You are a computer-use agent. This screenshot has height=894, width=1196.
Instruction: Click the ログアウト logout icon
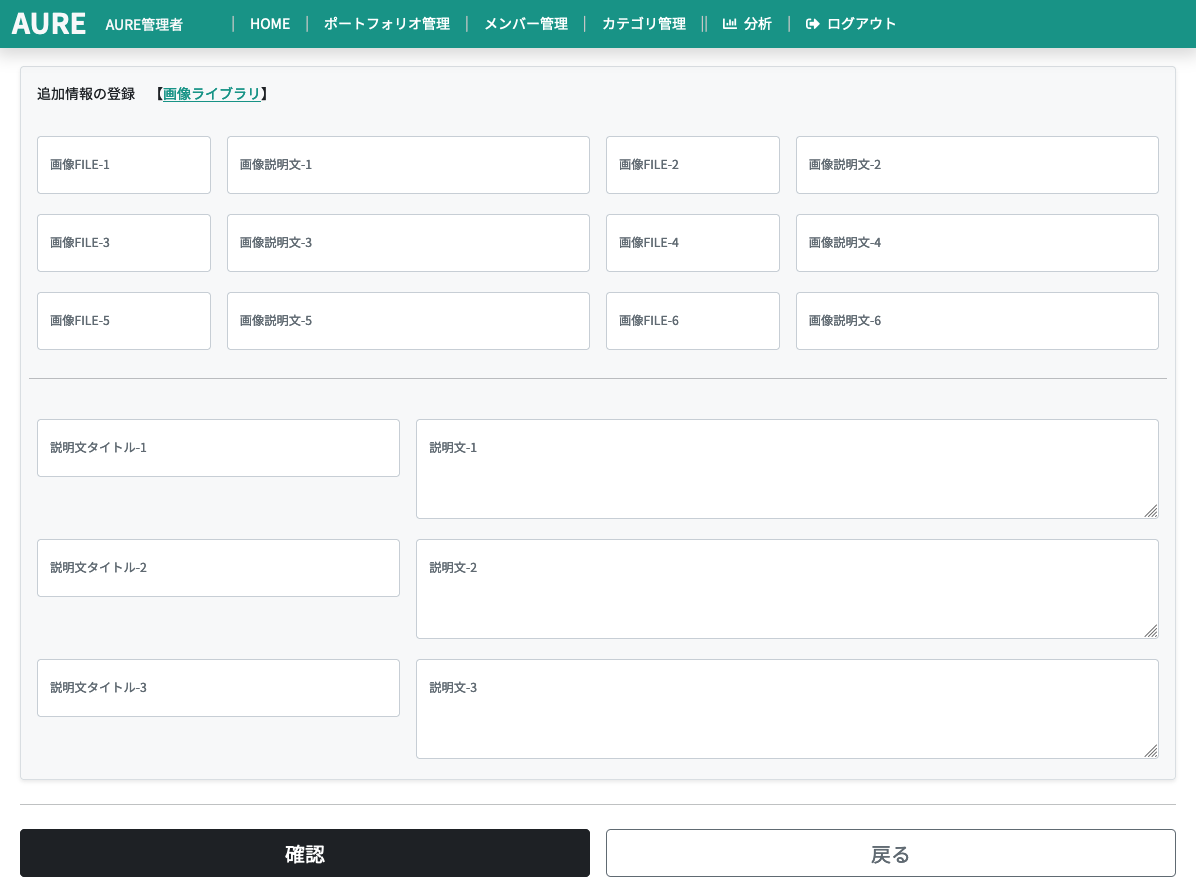812,24
